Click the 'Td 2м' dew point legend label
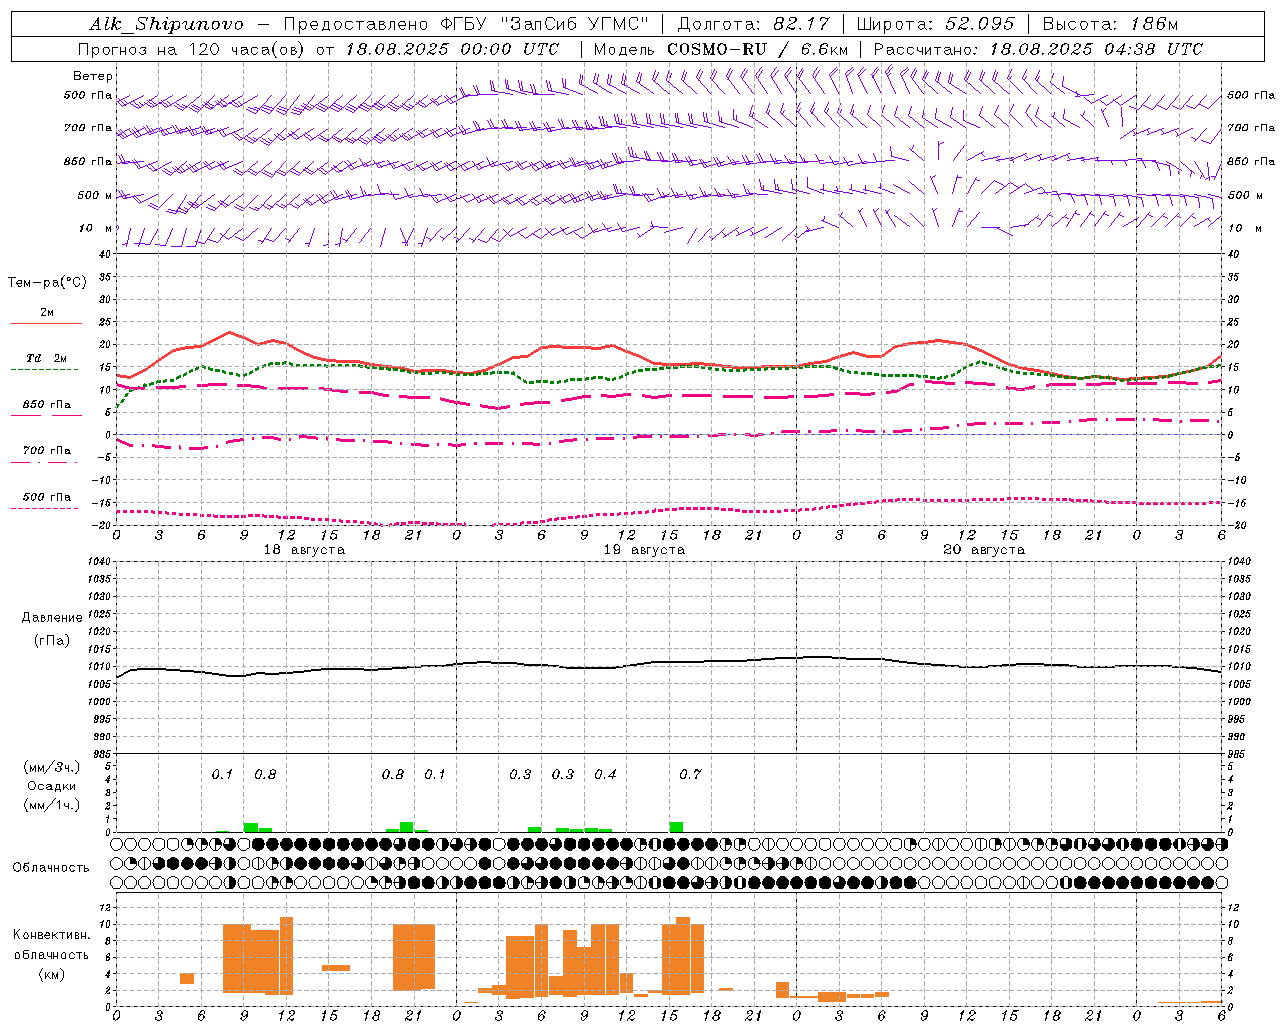Image resolution: width=1280 pixels, height=1024 pixels. pyautogui.click(x=46, y=358)
